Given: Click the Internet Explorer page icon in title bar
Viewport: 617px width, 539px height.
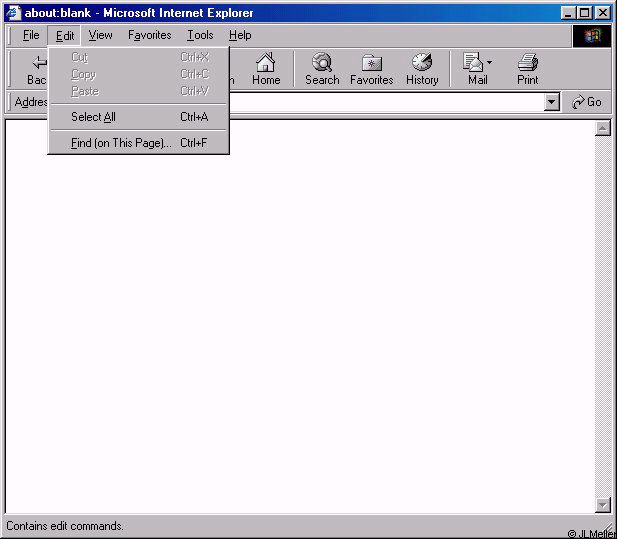Looking at the screenshot, I should tap(13, 13).
